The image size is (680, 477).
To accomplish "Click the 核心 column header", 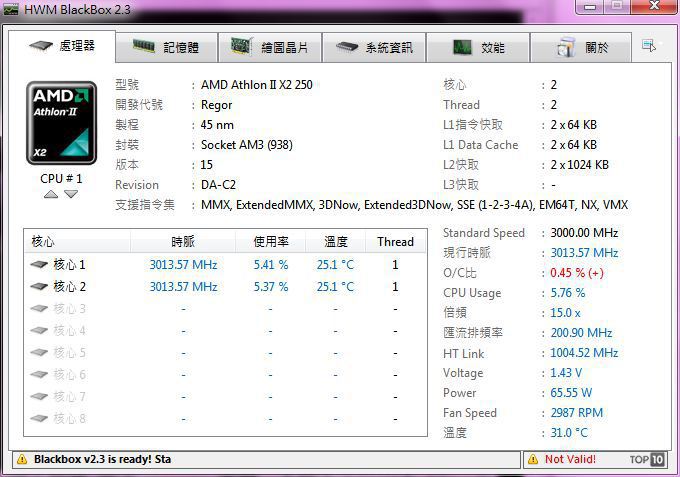I will (77, 242).
